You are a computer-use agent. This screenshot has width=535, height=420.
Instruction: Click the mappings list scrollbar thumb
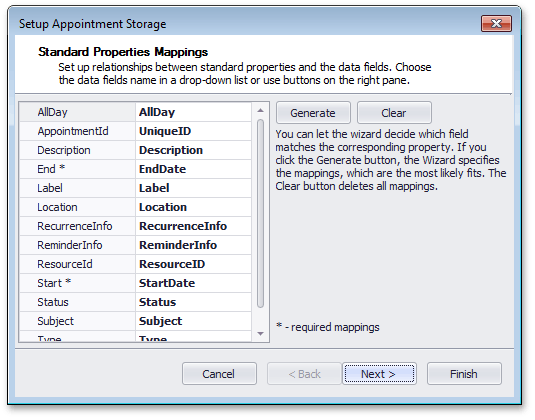[260, 214]
